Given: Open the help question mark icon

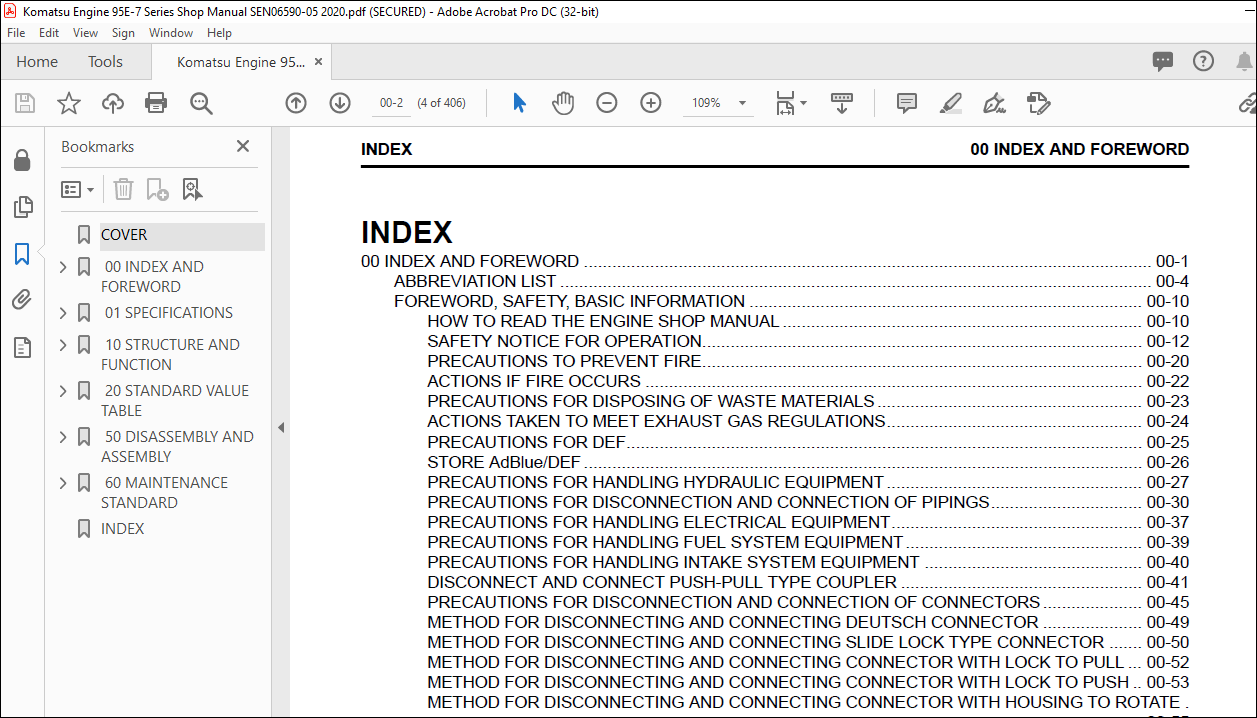Looking at the screenshot, I should (1204, 61).
